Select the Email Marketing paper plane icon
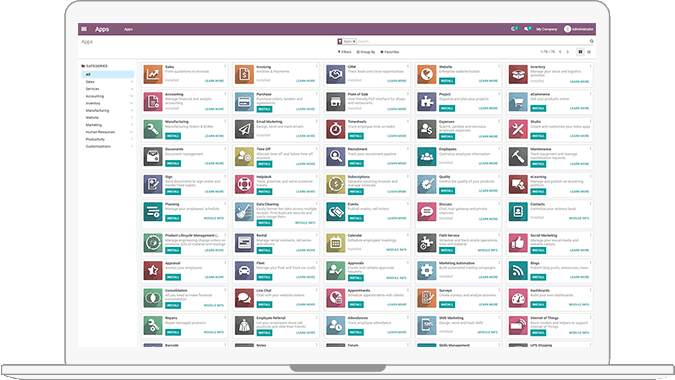This screenshot has width=675, height=380. [244, 130]
